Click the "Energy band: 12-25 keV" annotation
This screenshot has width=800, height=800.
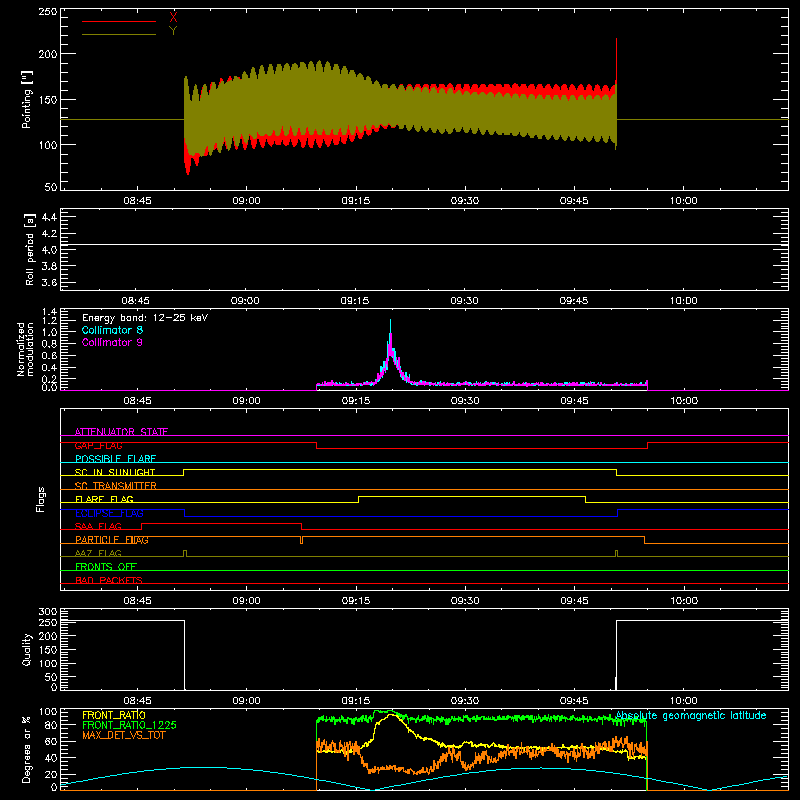pyautogui.click(x=145, y=318)
